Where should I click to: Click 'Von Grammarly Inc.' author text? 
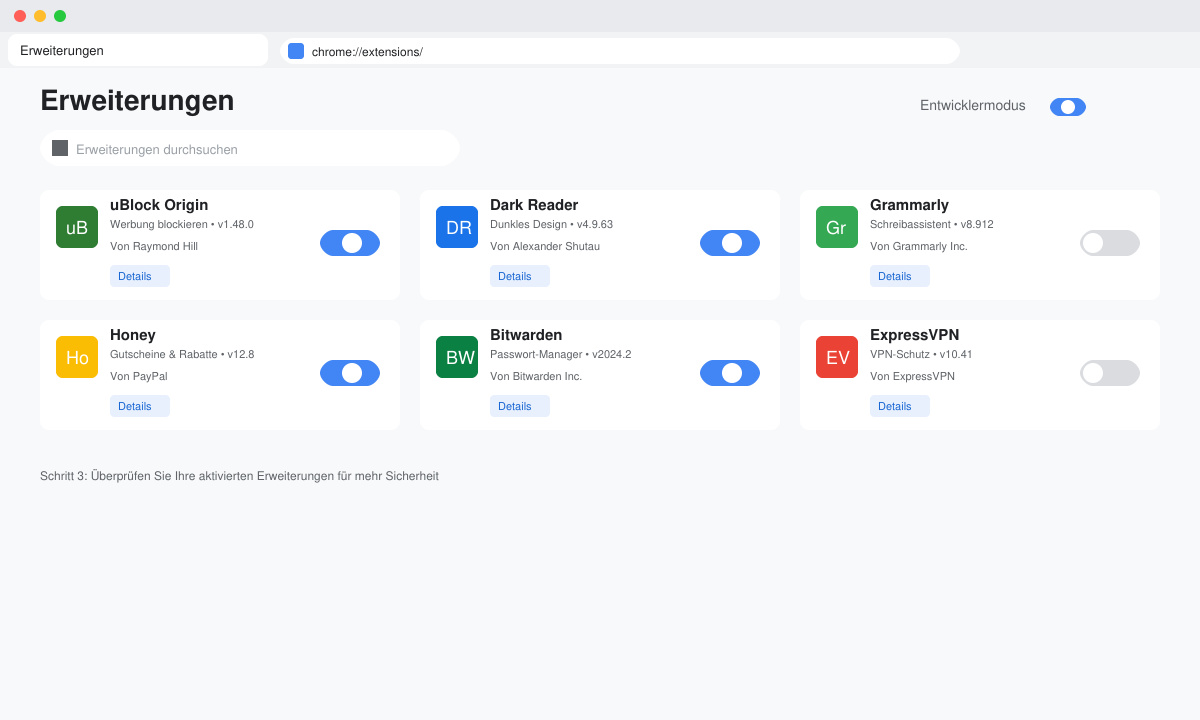click(x=919, y=246)
